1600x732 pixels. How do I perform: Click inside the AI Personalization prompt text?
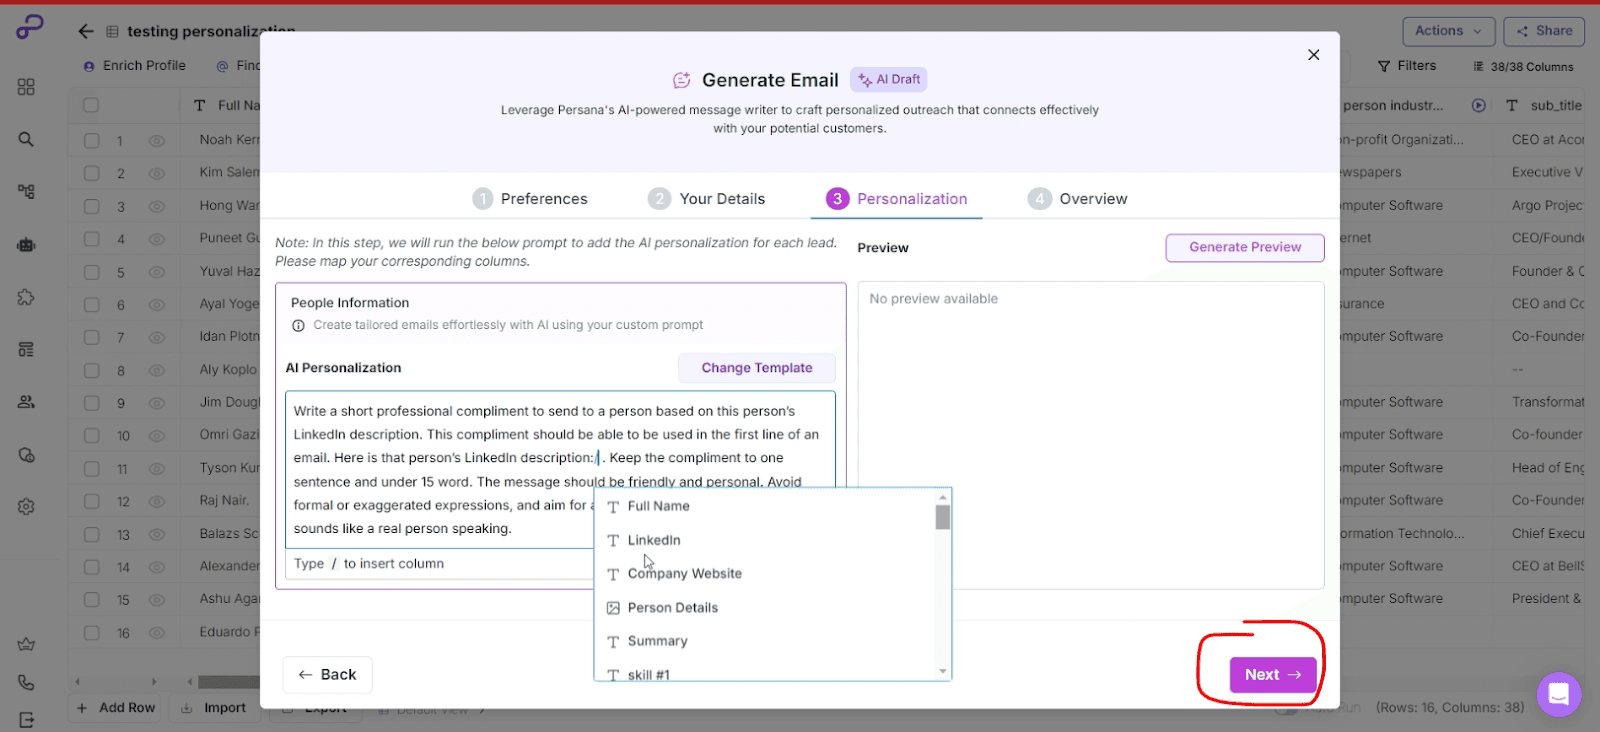(x=560, y=470)
